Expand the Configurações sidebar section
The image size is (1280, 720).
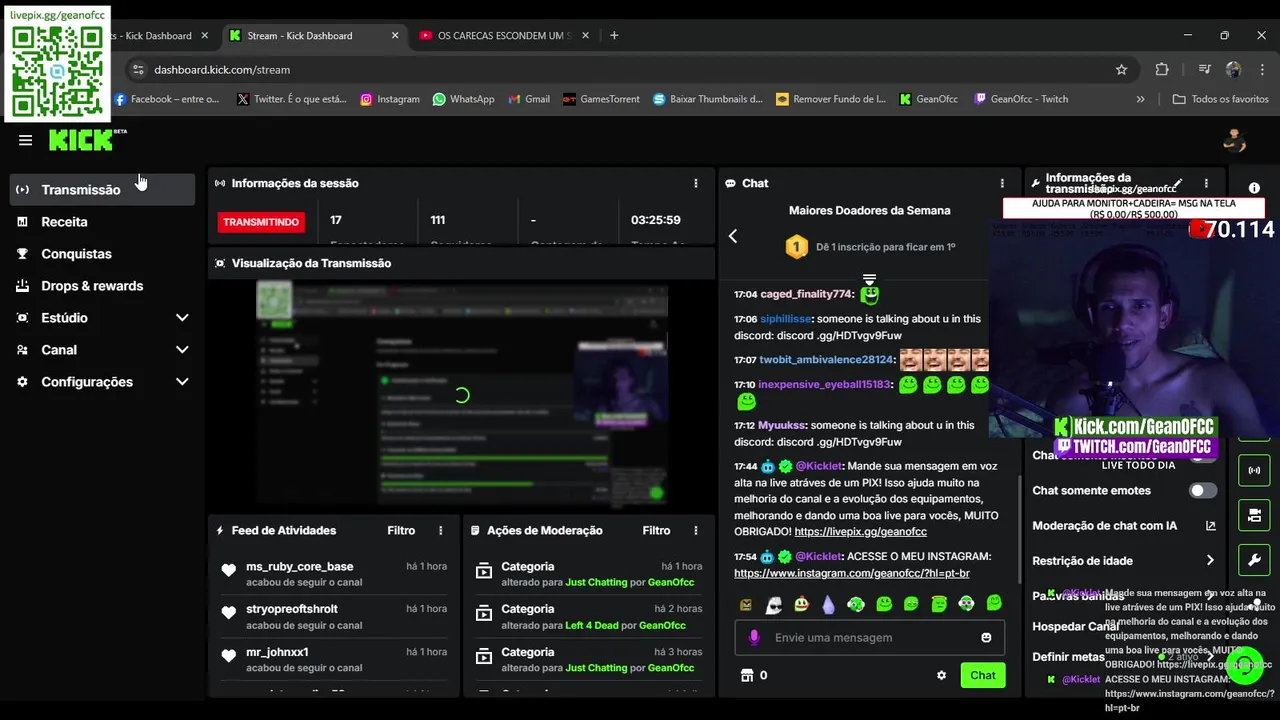182,382
